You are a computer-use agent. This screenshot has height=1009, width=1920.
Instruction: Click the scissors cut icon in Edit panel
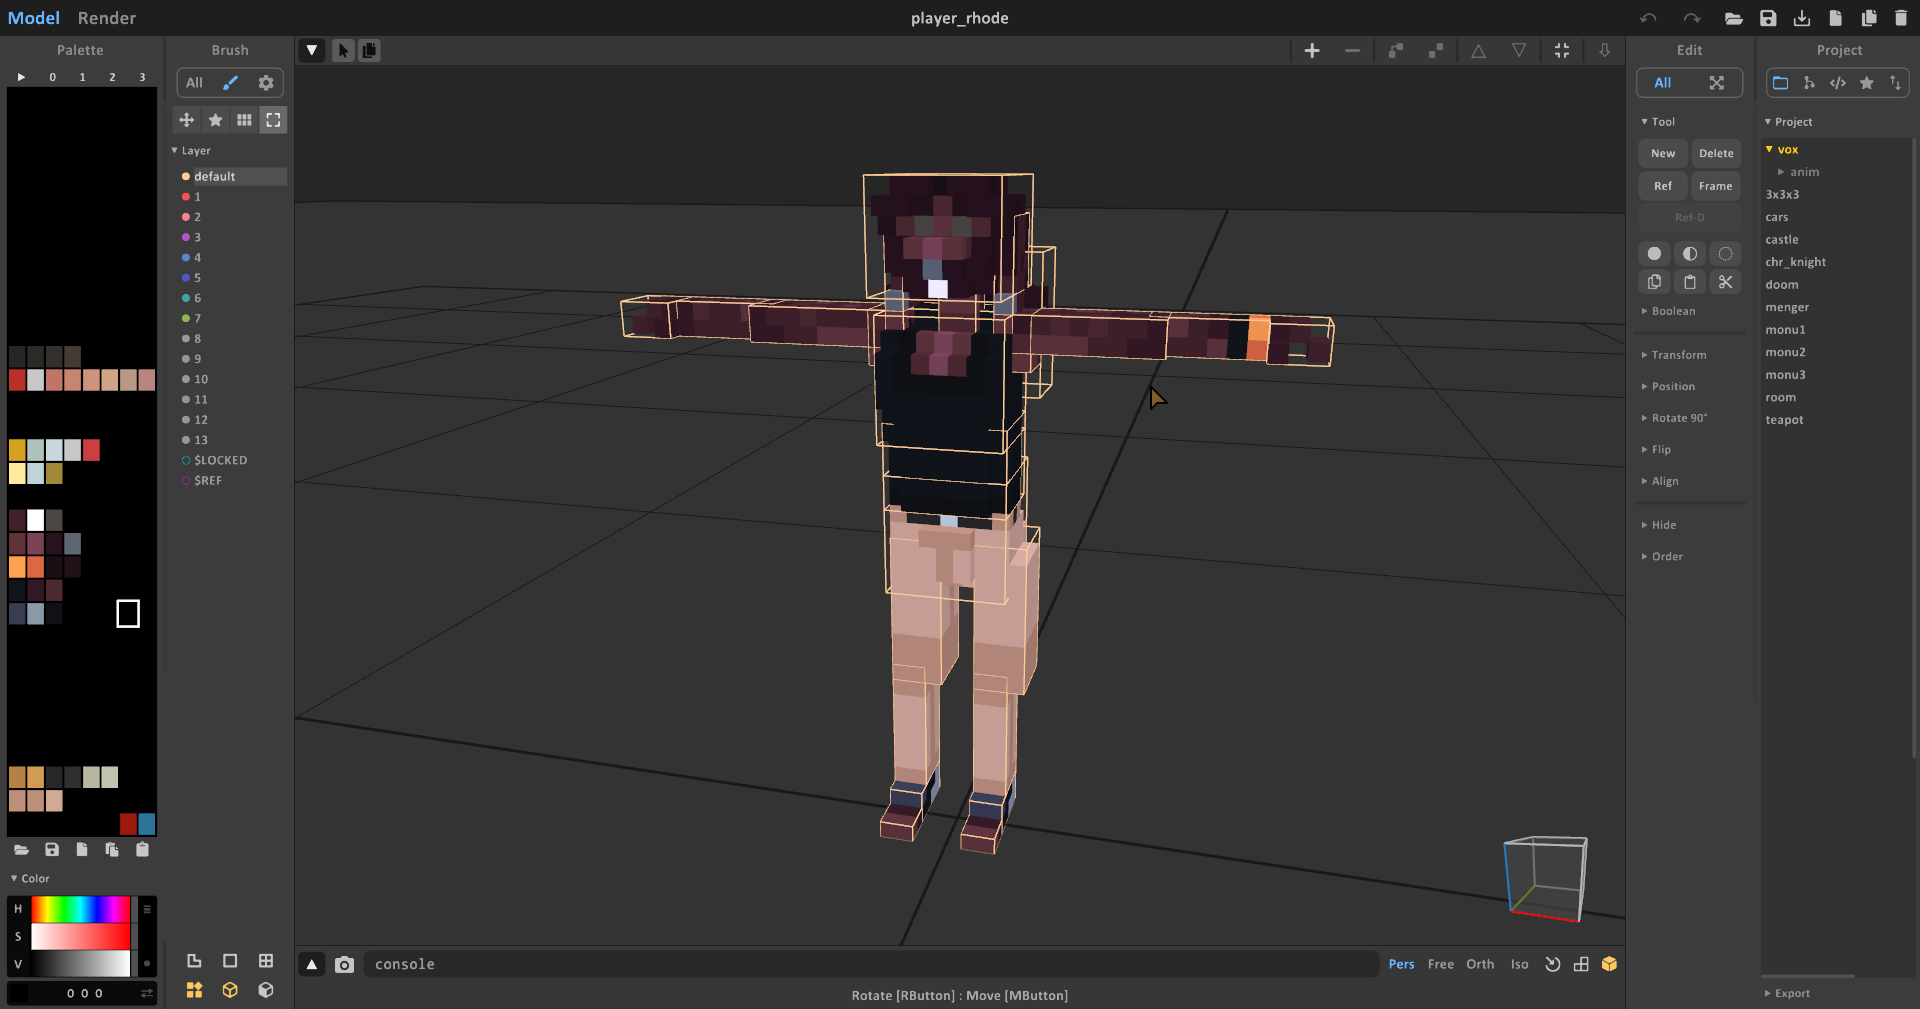tap(1725, 282)
